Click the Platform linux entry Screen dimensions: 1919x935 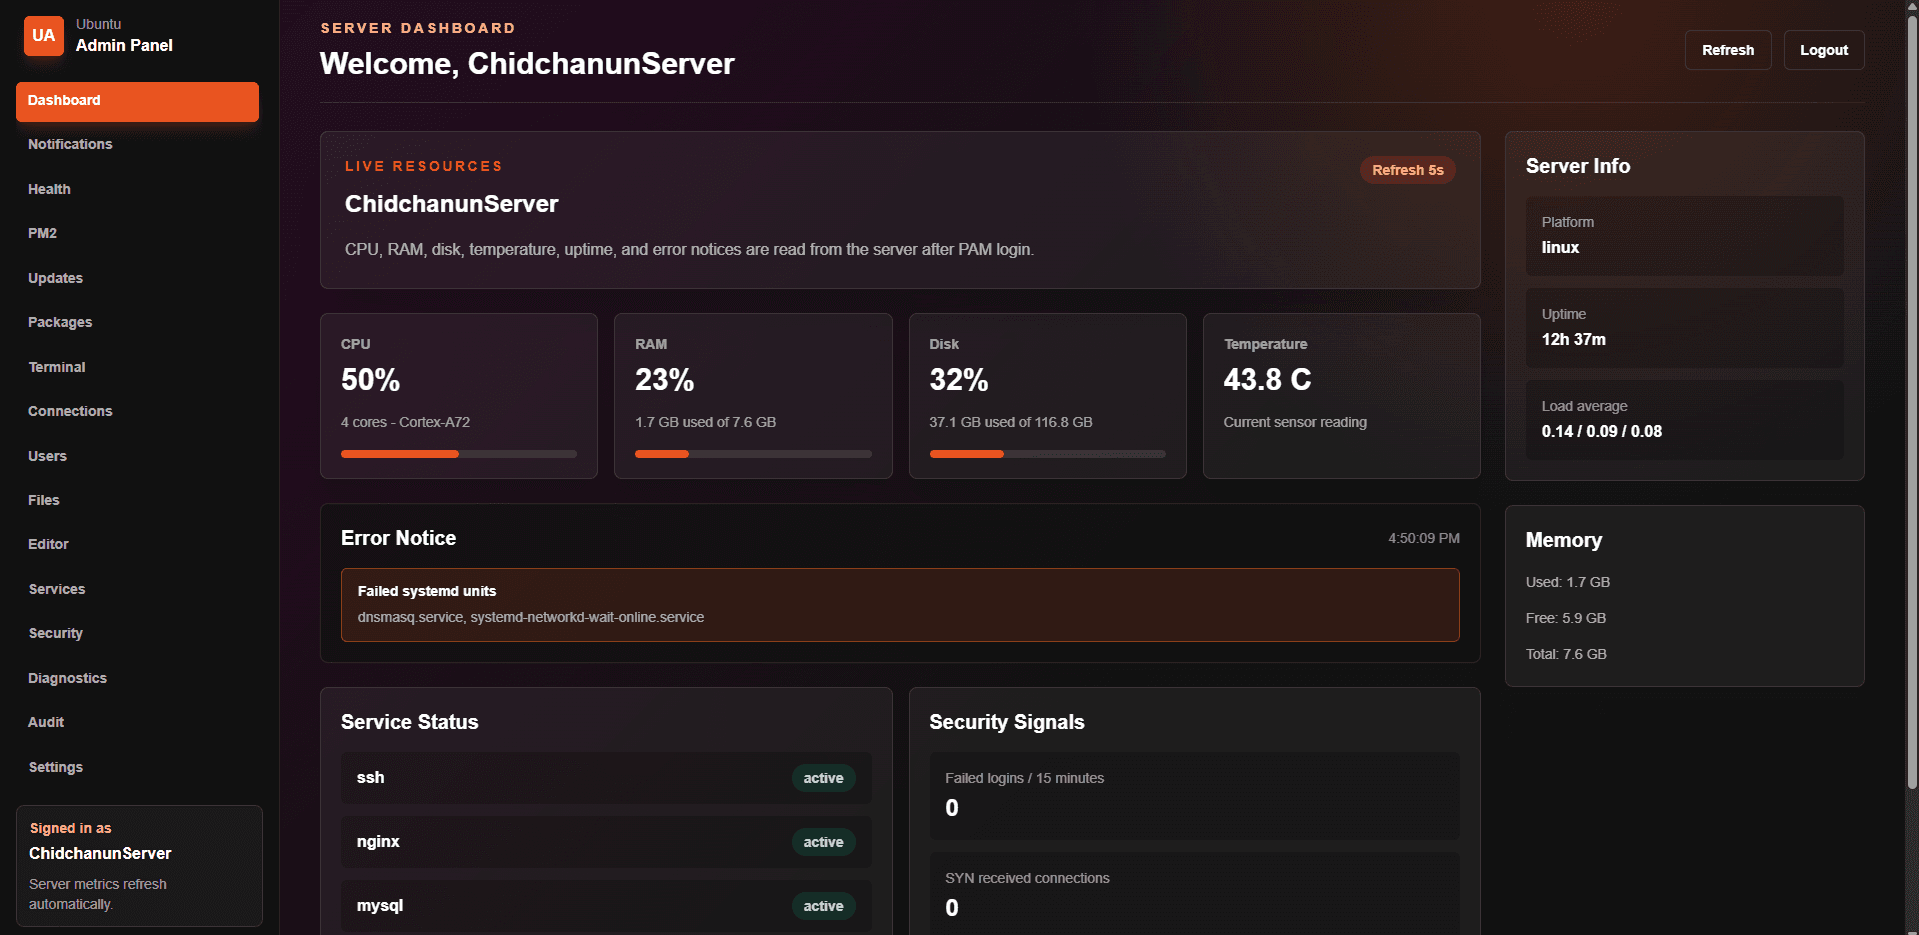(x=1685, y=236)
